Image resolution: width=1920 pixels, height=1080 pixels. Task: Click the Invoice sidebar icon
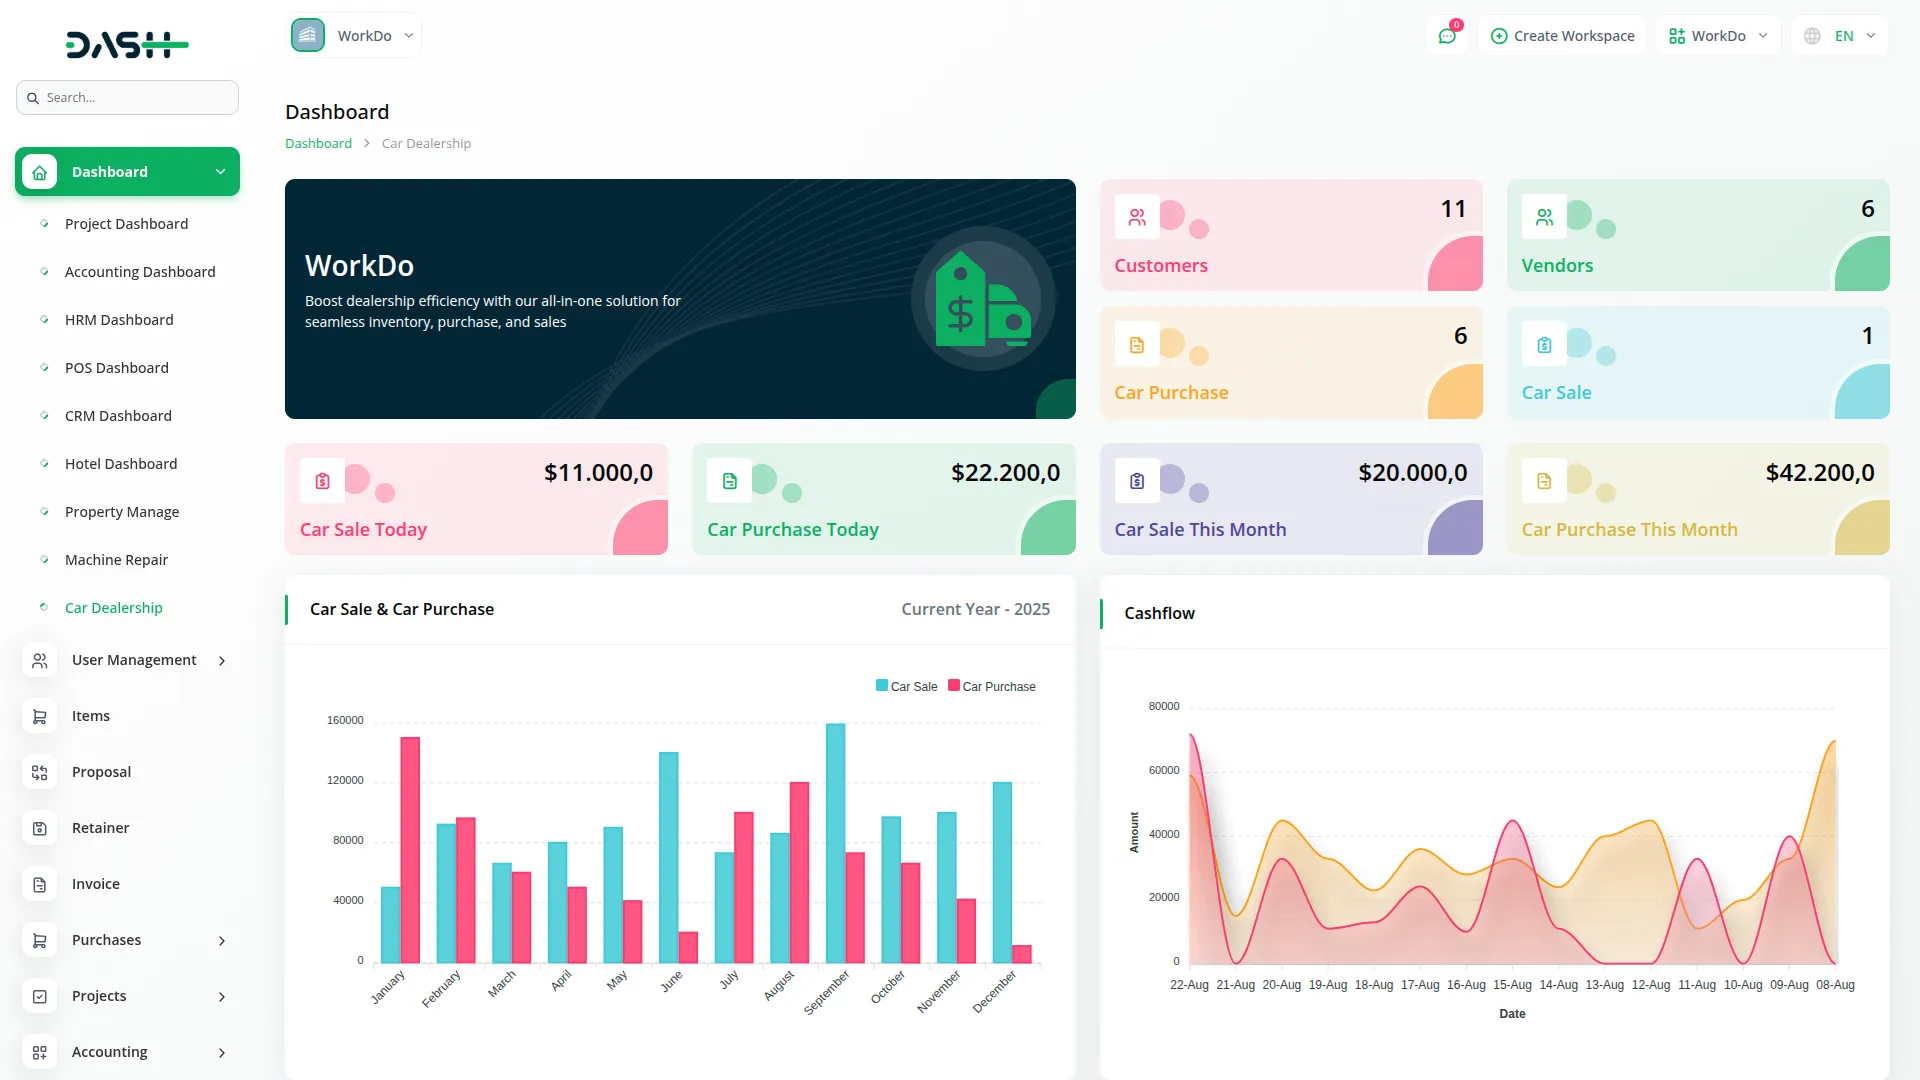coord(39,884)
